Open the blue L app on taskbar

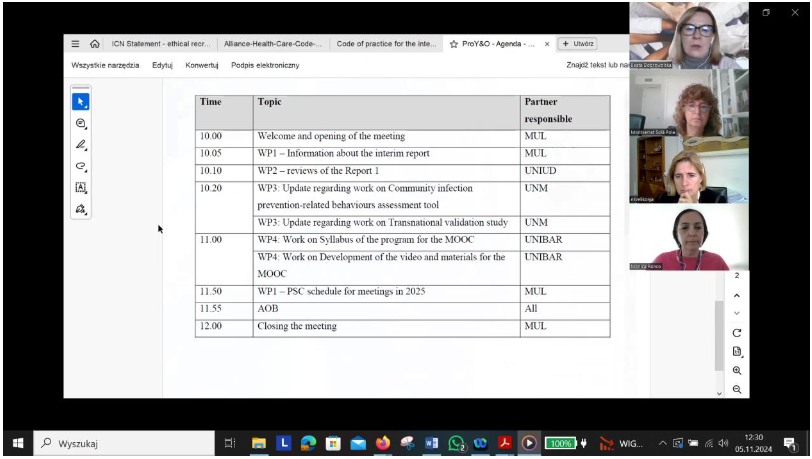tap(283, 443)
